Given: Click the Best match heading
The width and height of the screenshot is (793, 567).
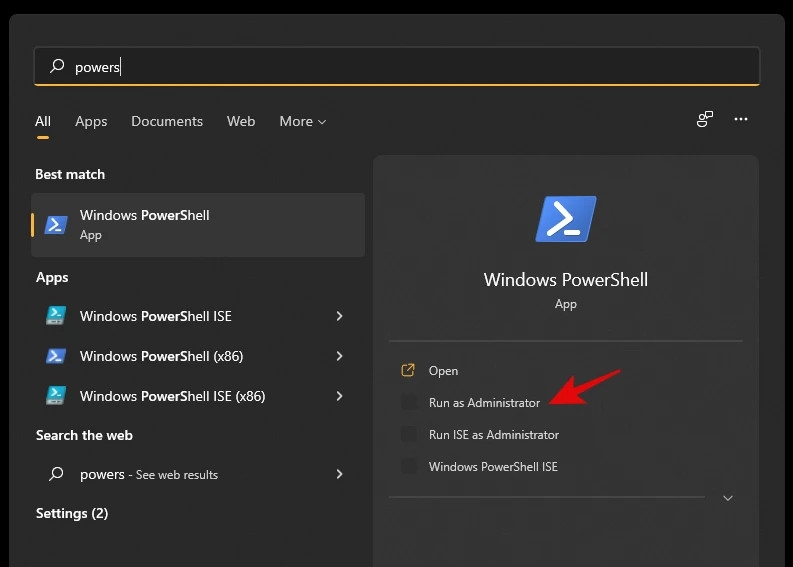Looking at the screenshot, I should tap(70, 175).
